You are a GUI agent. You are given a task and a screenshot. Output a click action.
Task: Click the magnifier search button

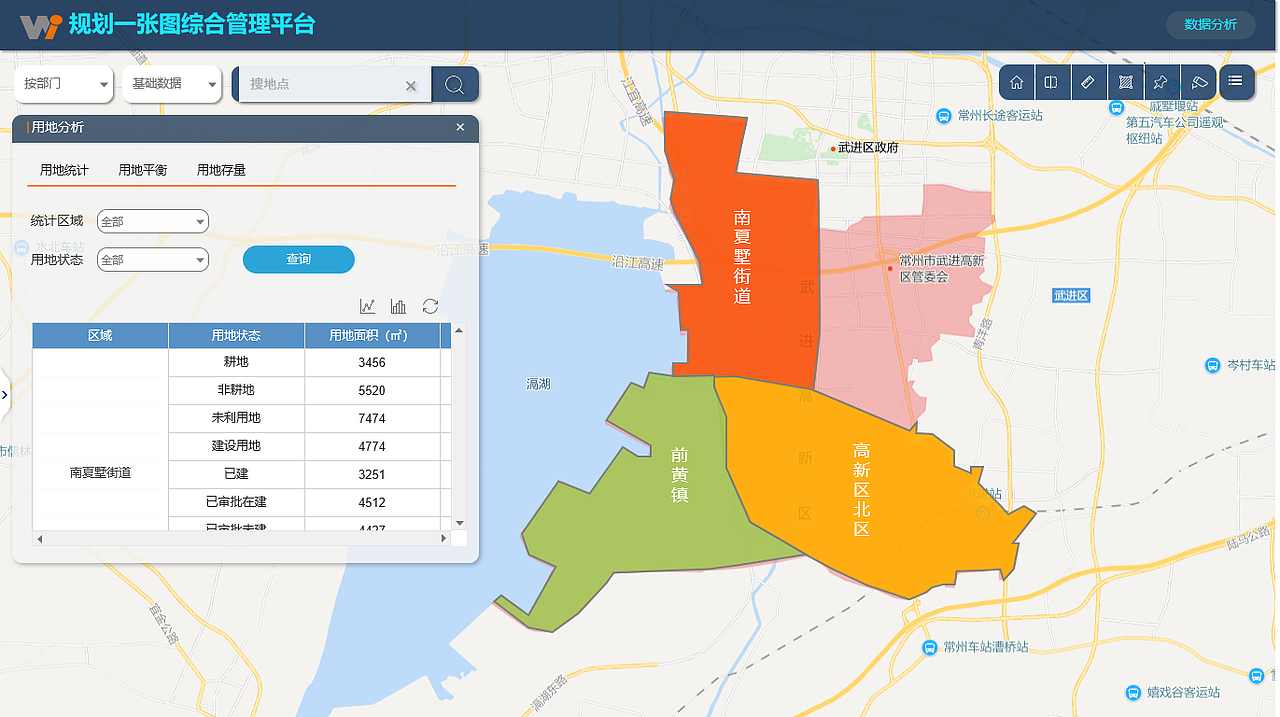click(455, 85)
